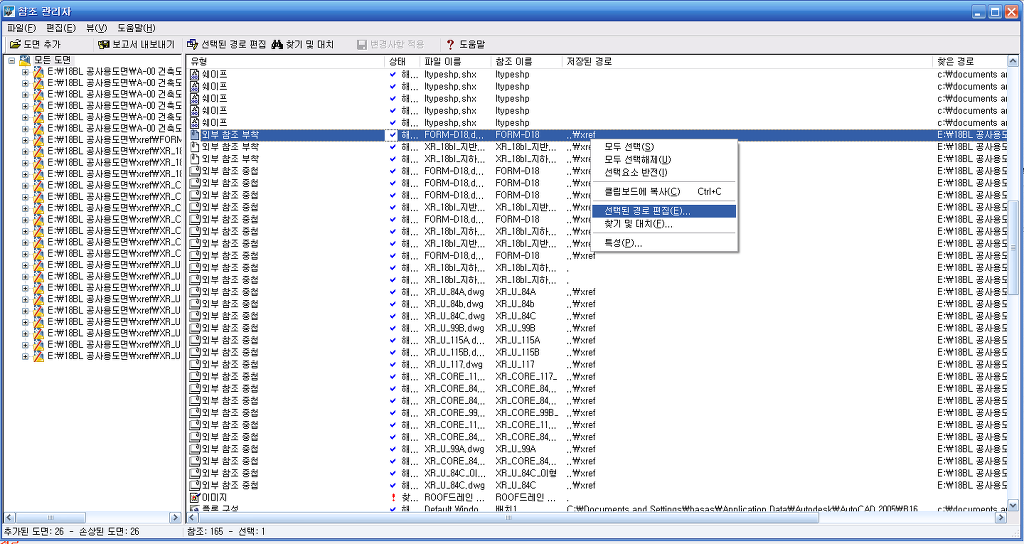The width and height of the screenshot is (1024, 544).
Task: Click the 도면 추가 toolbar button label
Action: click(42, 44)
